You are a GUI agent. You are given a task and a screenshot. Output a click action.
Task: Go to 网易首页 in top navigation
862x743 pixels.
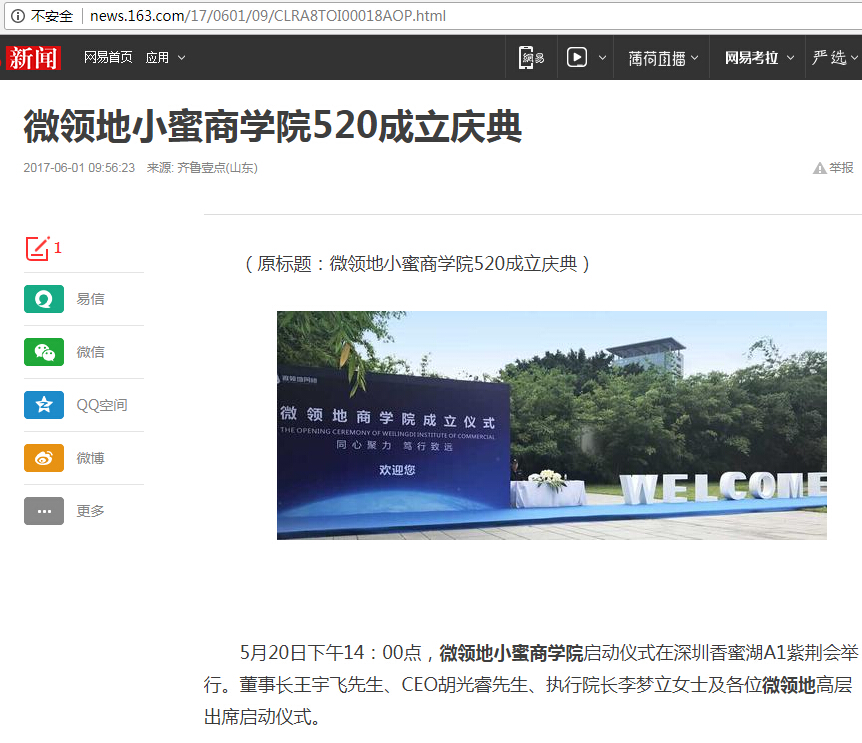pyautogui.click(x=108, y=57)
